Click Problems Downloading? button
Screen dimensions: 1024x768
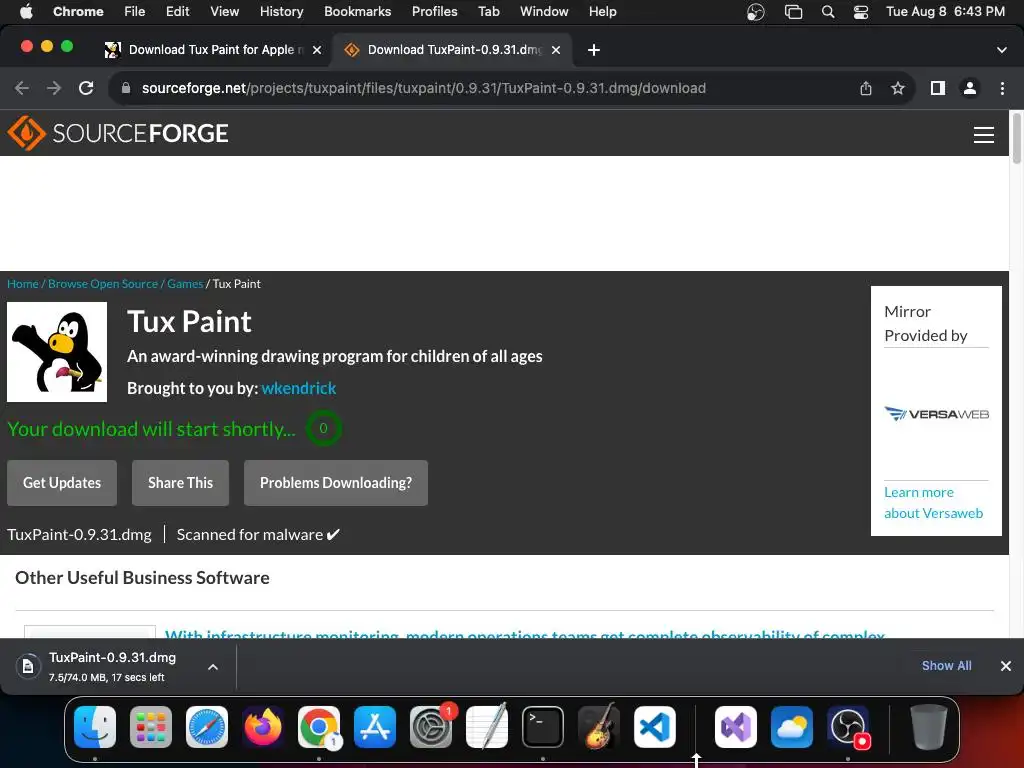(336, 483)
